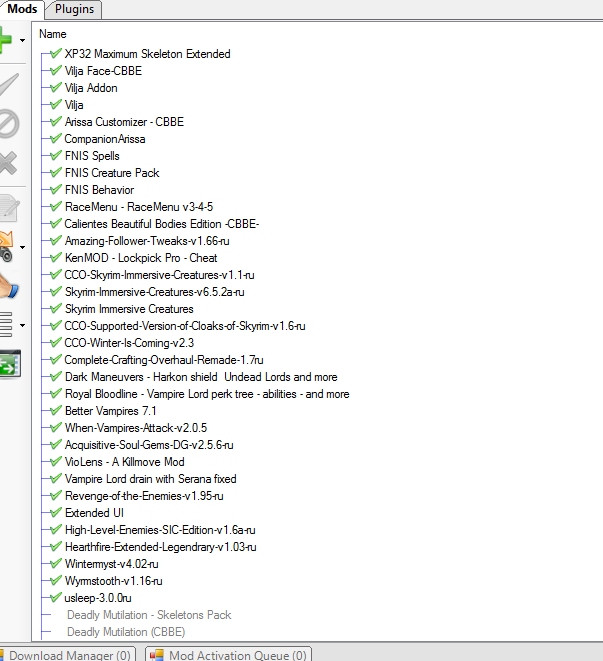Select FNIS Creature Pack mod name
Image resolution: width=603 pixels, height=661 pixels.
tap(112, 173)
